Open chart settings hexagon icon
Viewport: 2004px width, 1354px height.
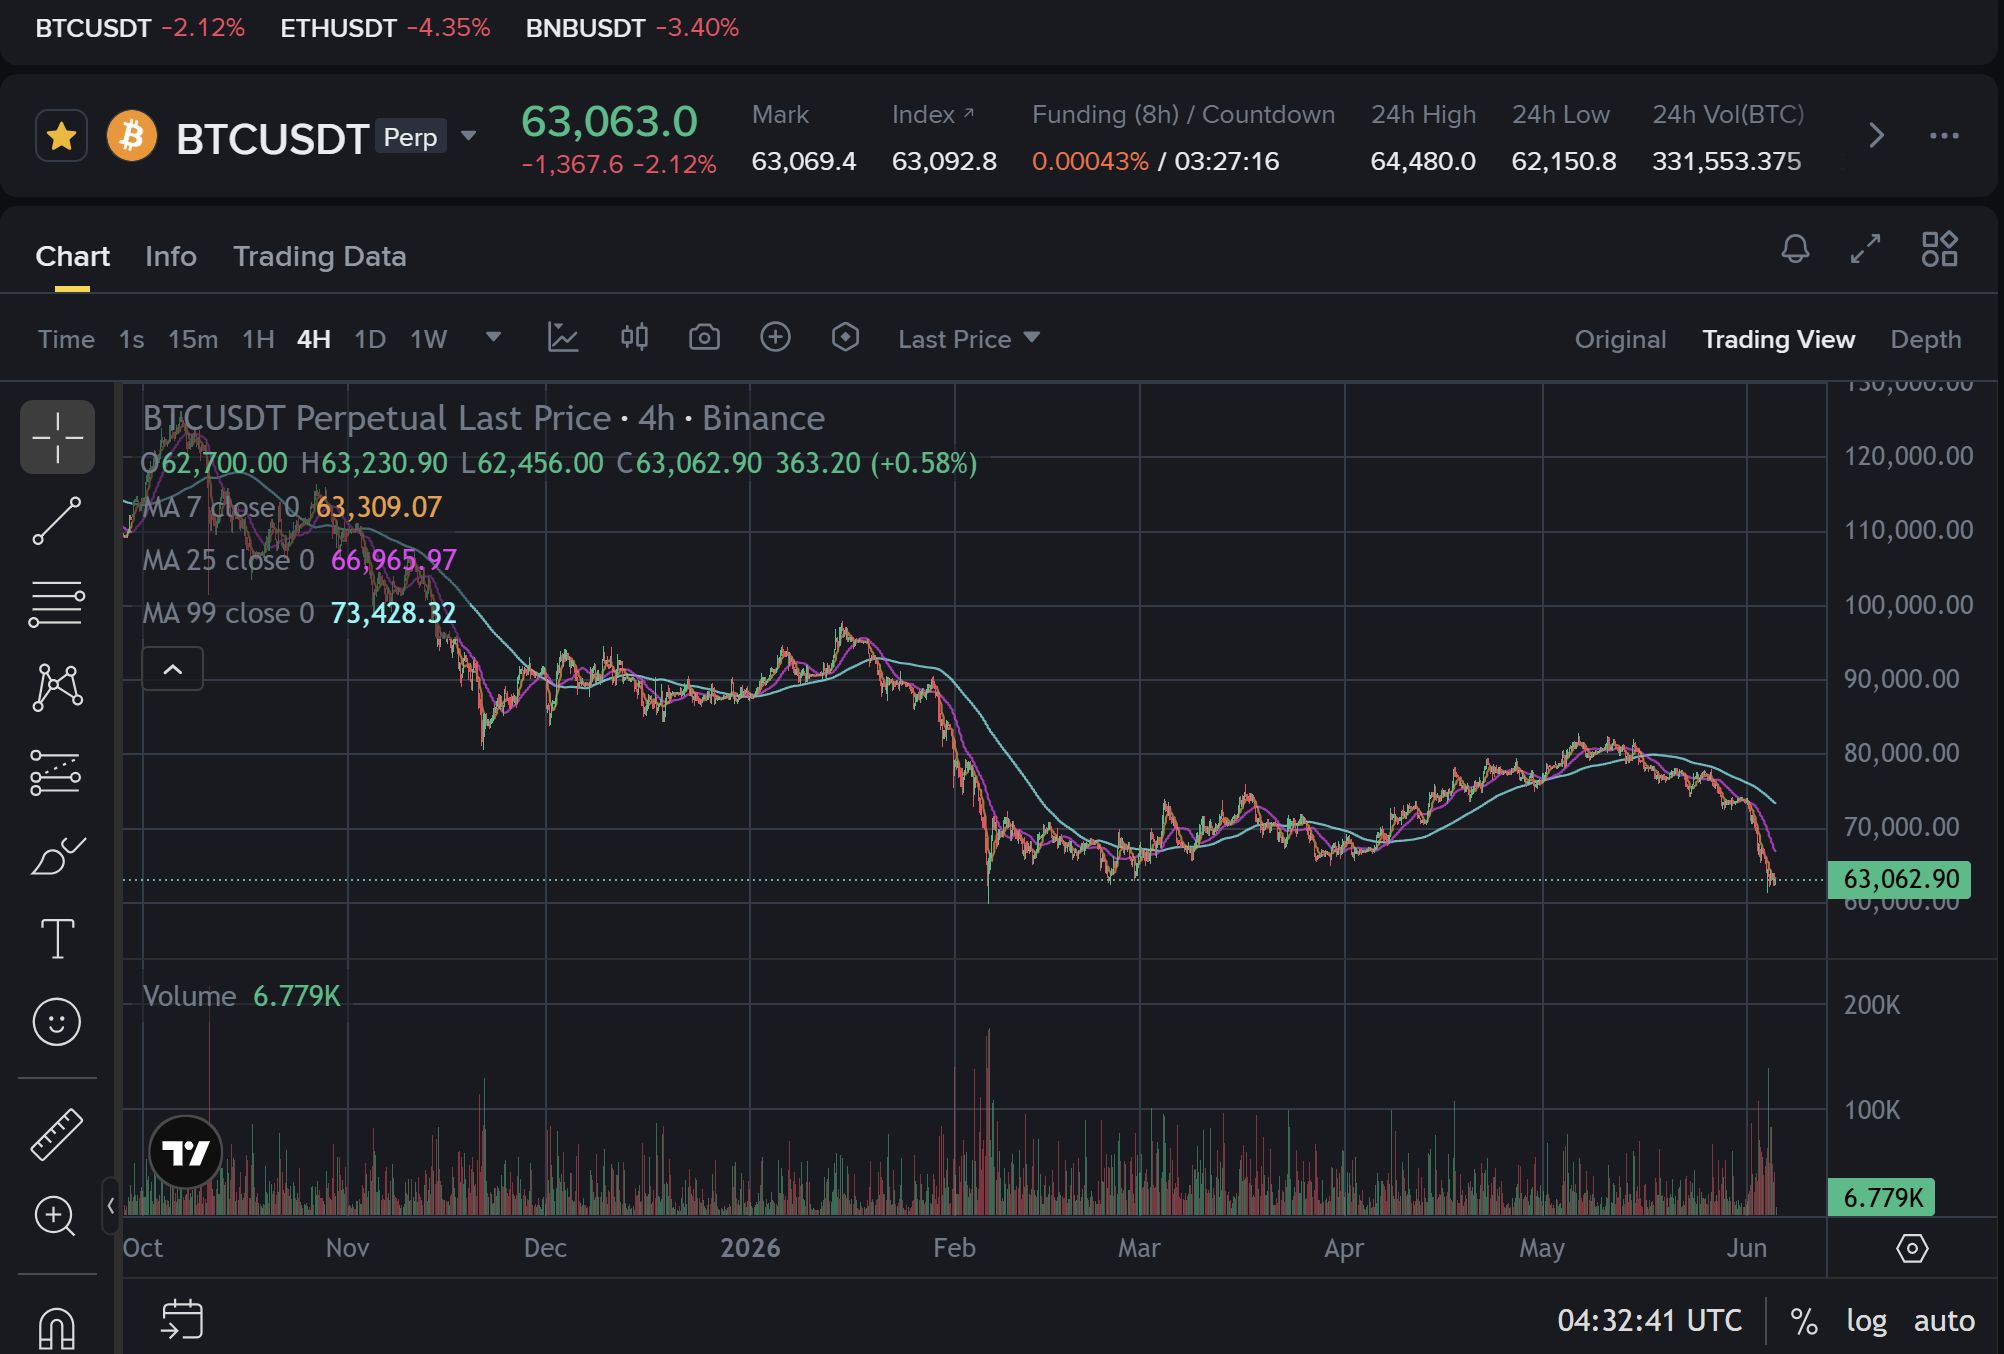click(845, 338)
